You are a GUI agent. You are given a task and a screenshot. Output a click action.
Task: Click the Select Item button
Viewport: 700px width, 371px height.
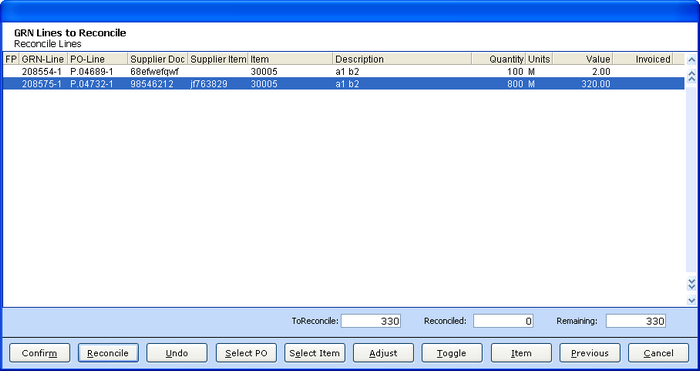point(315,353)
